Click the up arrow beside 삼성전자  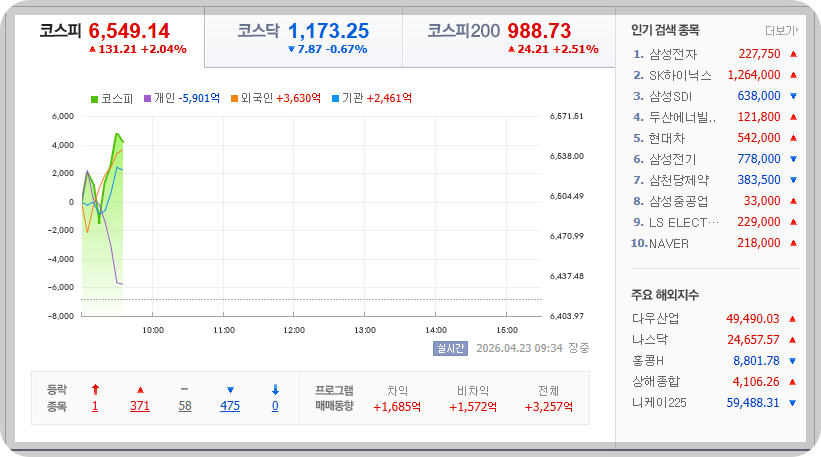click(793, 54)
